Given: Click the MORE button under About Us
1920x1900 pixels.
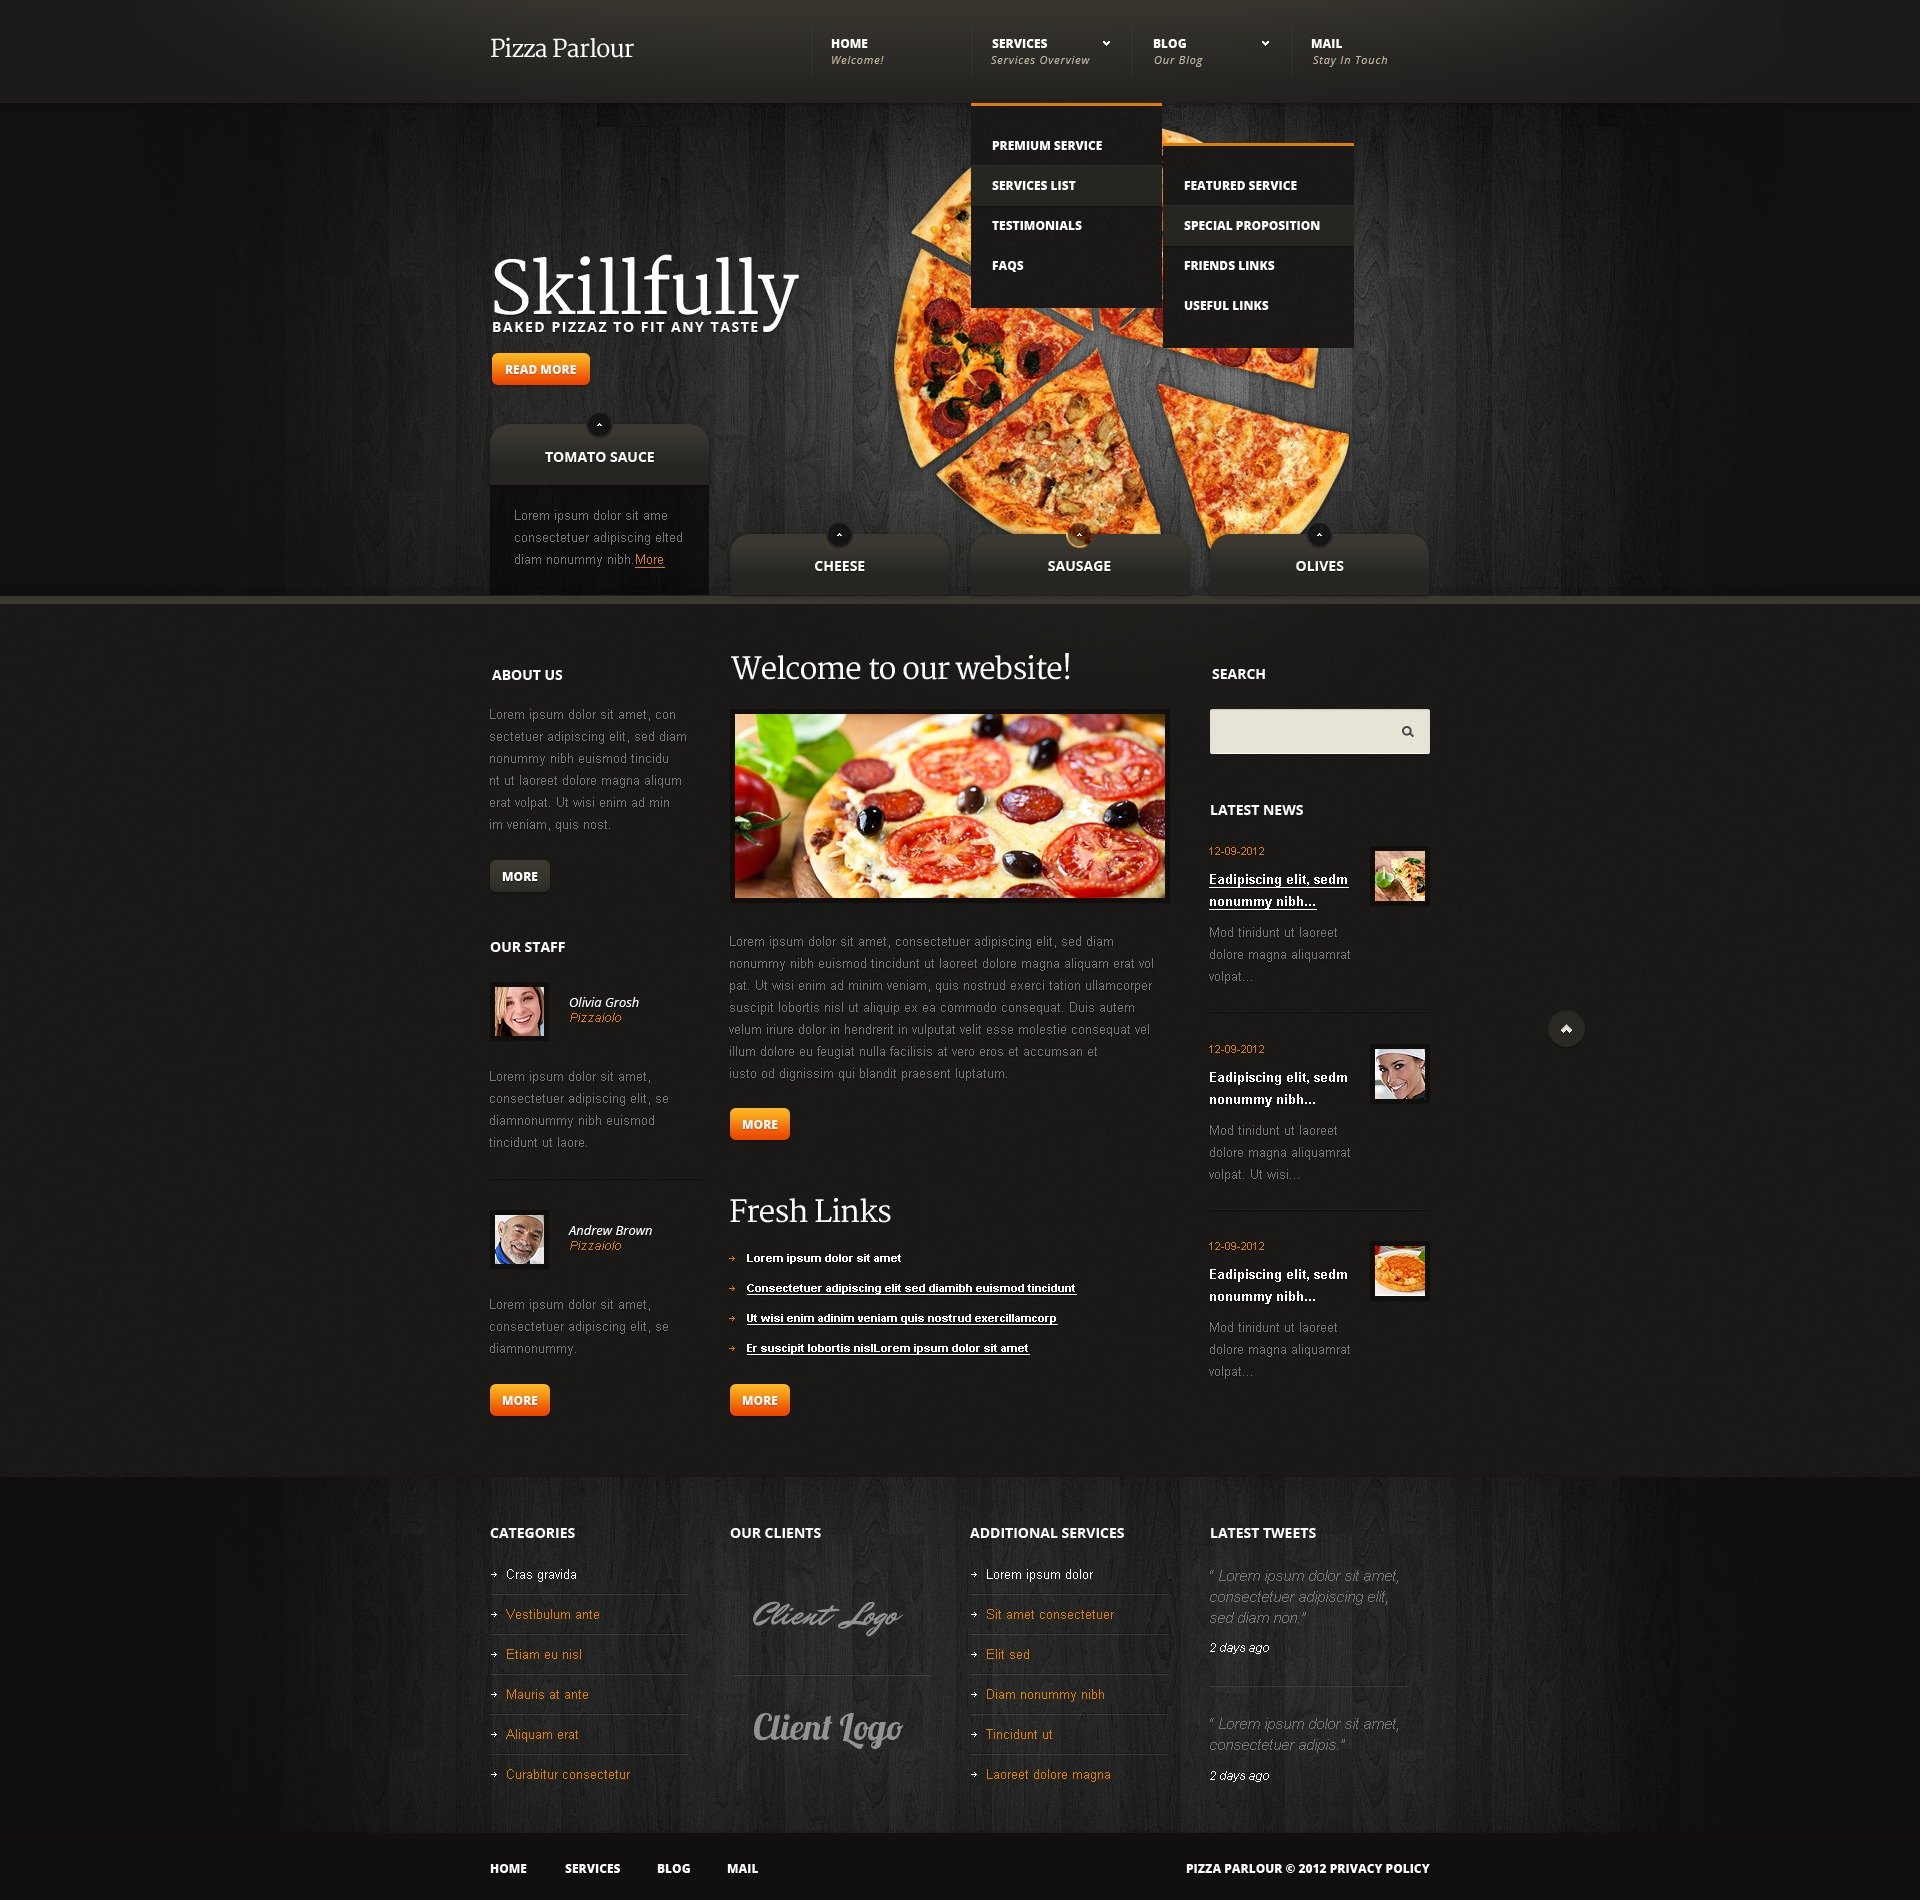Looking at the screenshot, I should click(518, 875).
